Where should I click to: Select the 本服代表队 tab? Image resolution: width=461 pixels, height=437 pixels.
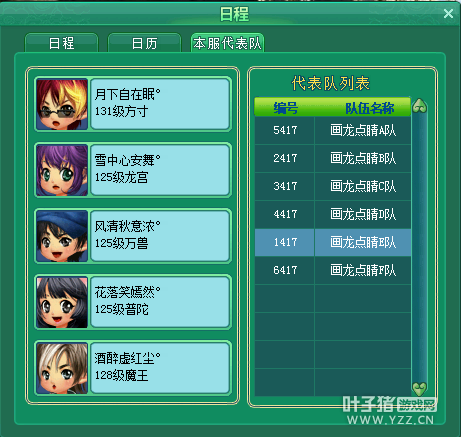click(227, 43)
